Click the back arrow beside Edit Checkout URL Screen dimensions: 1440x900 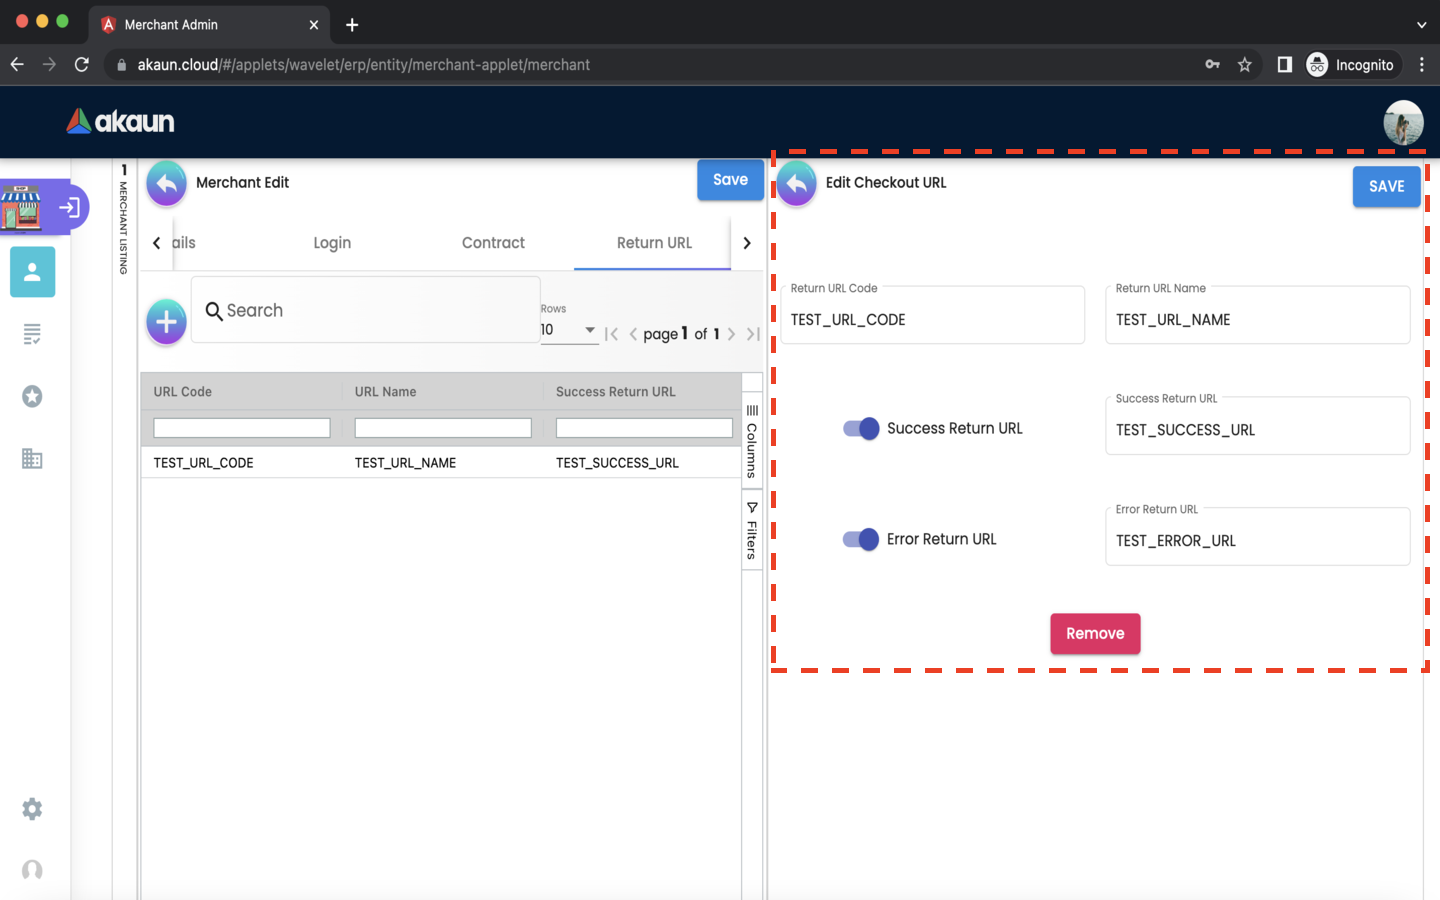[796, 184]
